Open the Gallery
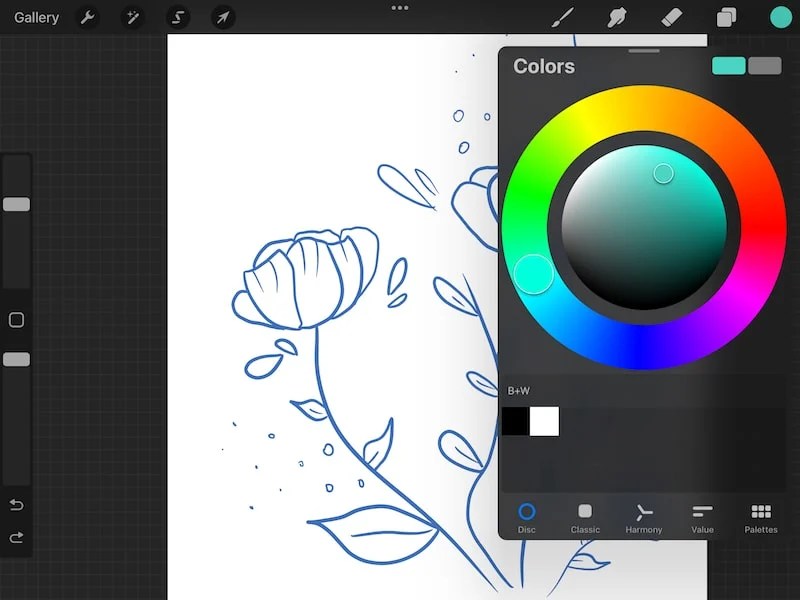Screen dimensions: 800x600 pyautogui.click(x=35, y=17)
